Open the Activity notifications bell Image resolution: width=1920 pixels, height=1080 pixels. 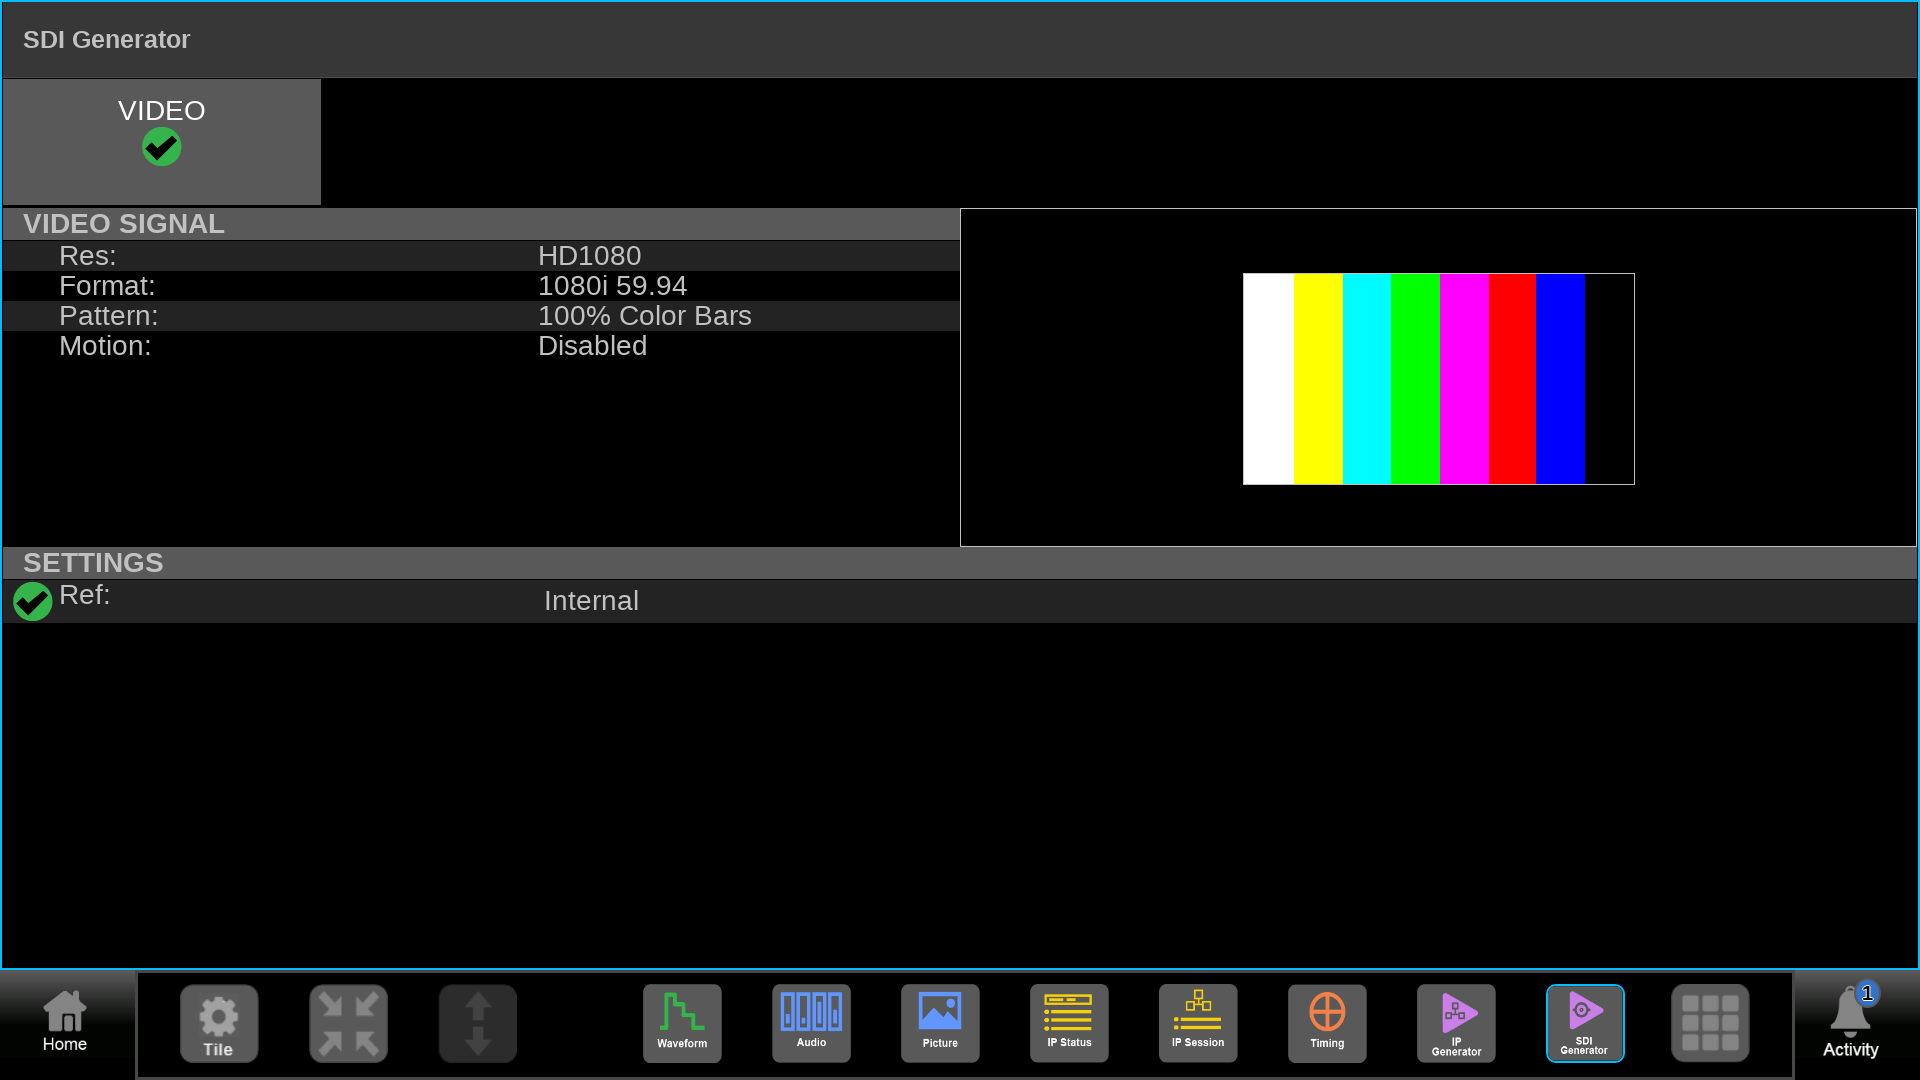click(1850, 1023)
